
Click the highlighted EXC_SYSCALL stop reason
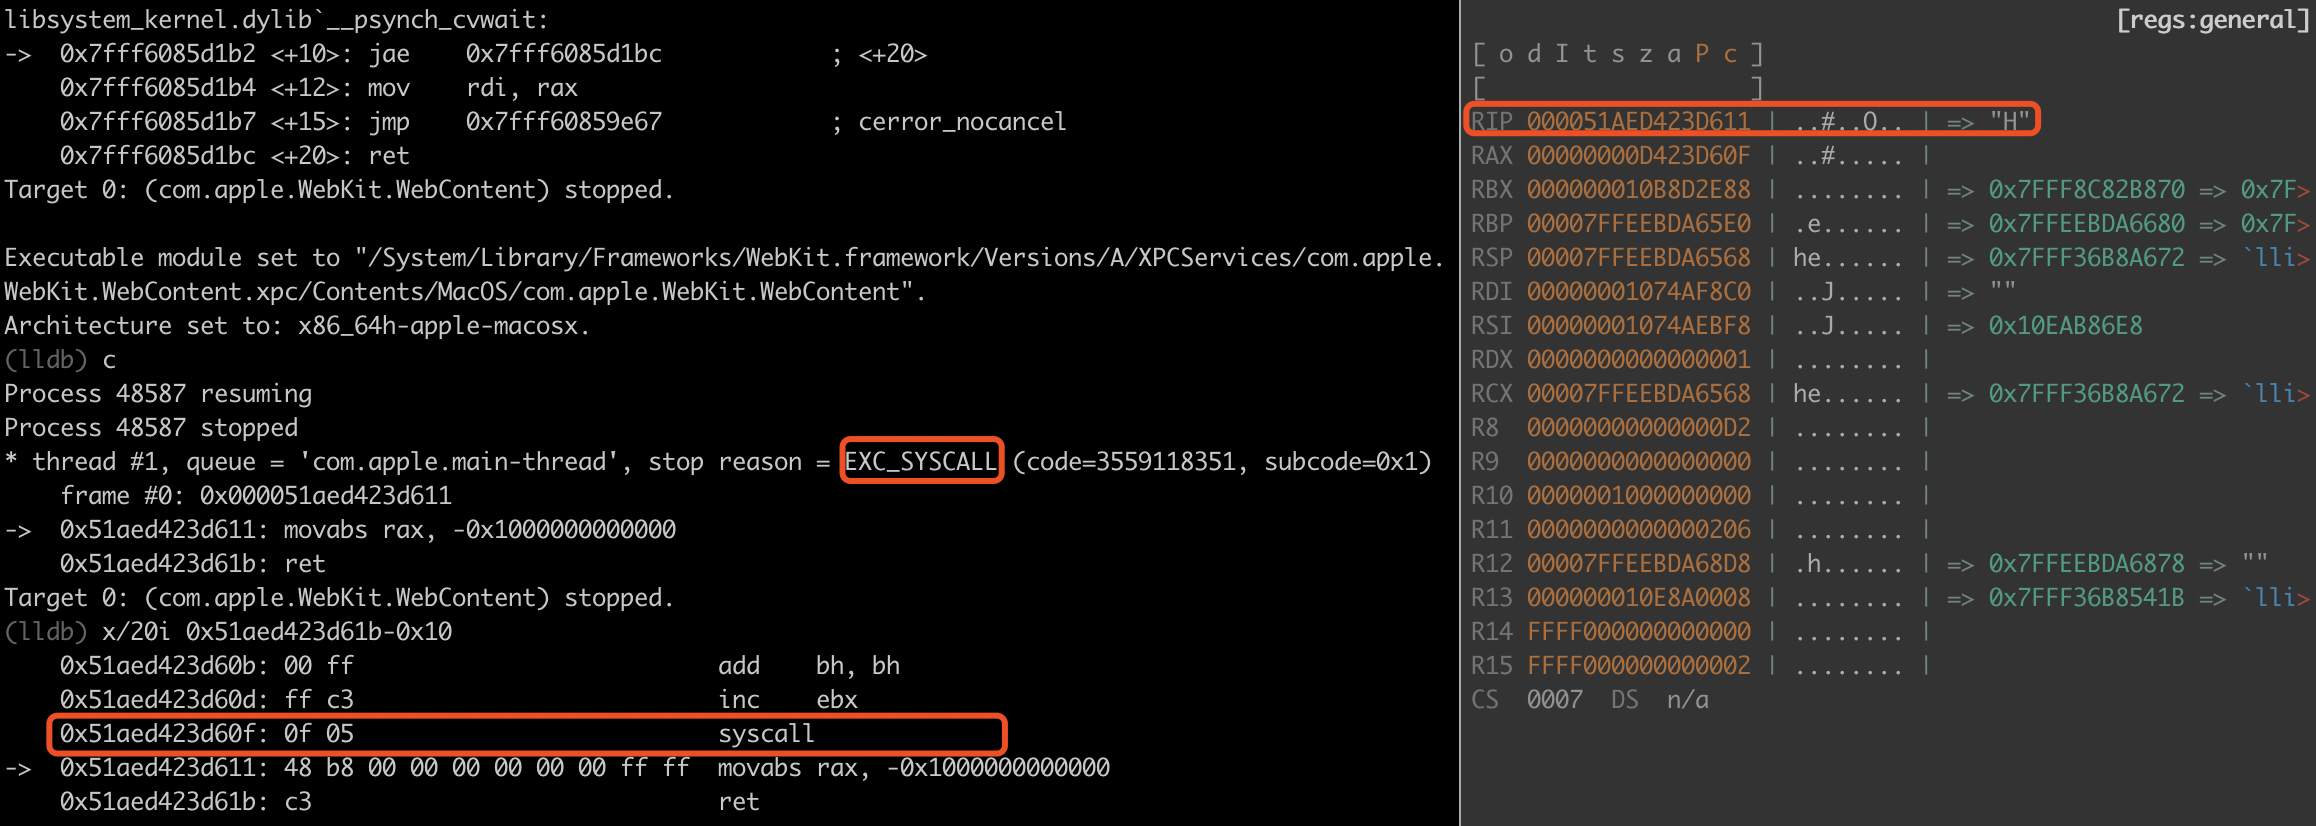(x=921, y=461)
